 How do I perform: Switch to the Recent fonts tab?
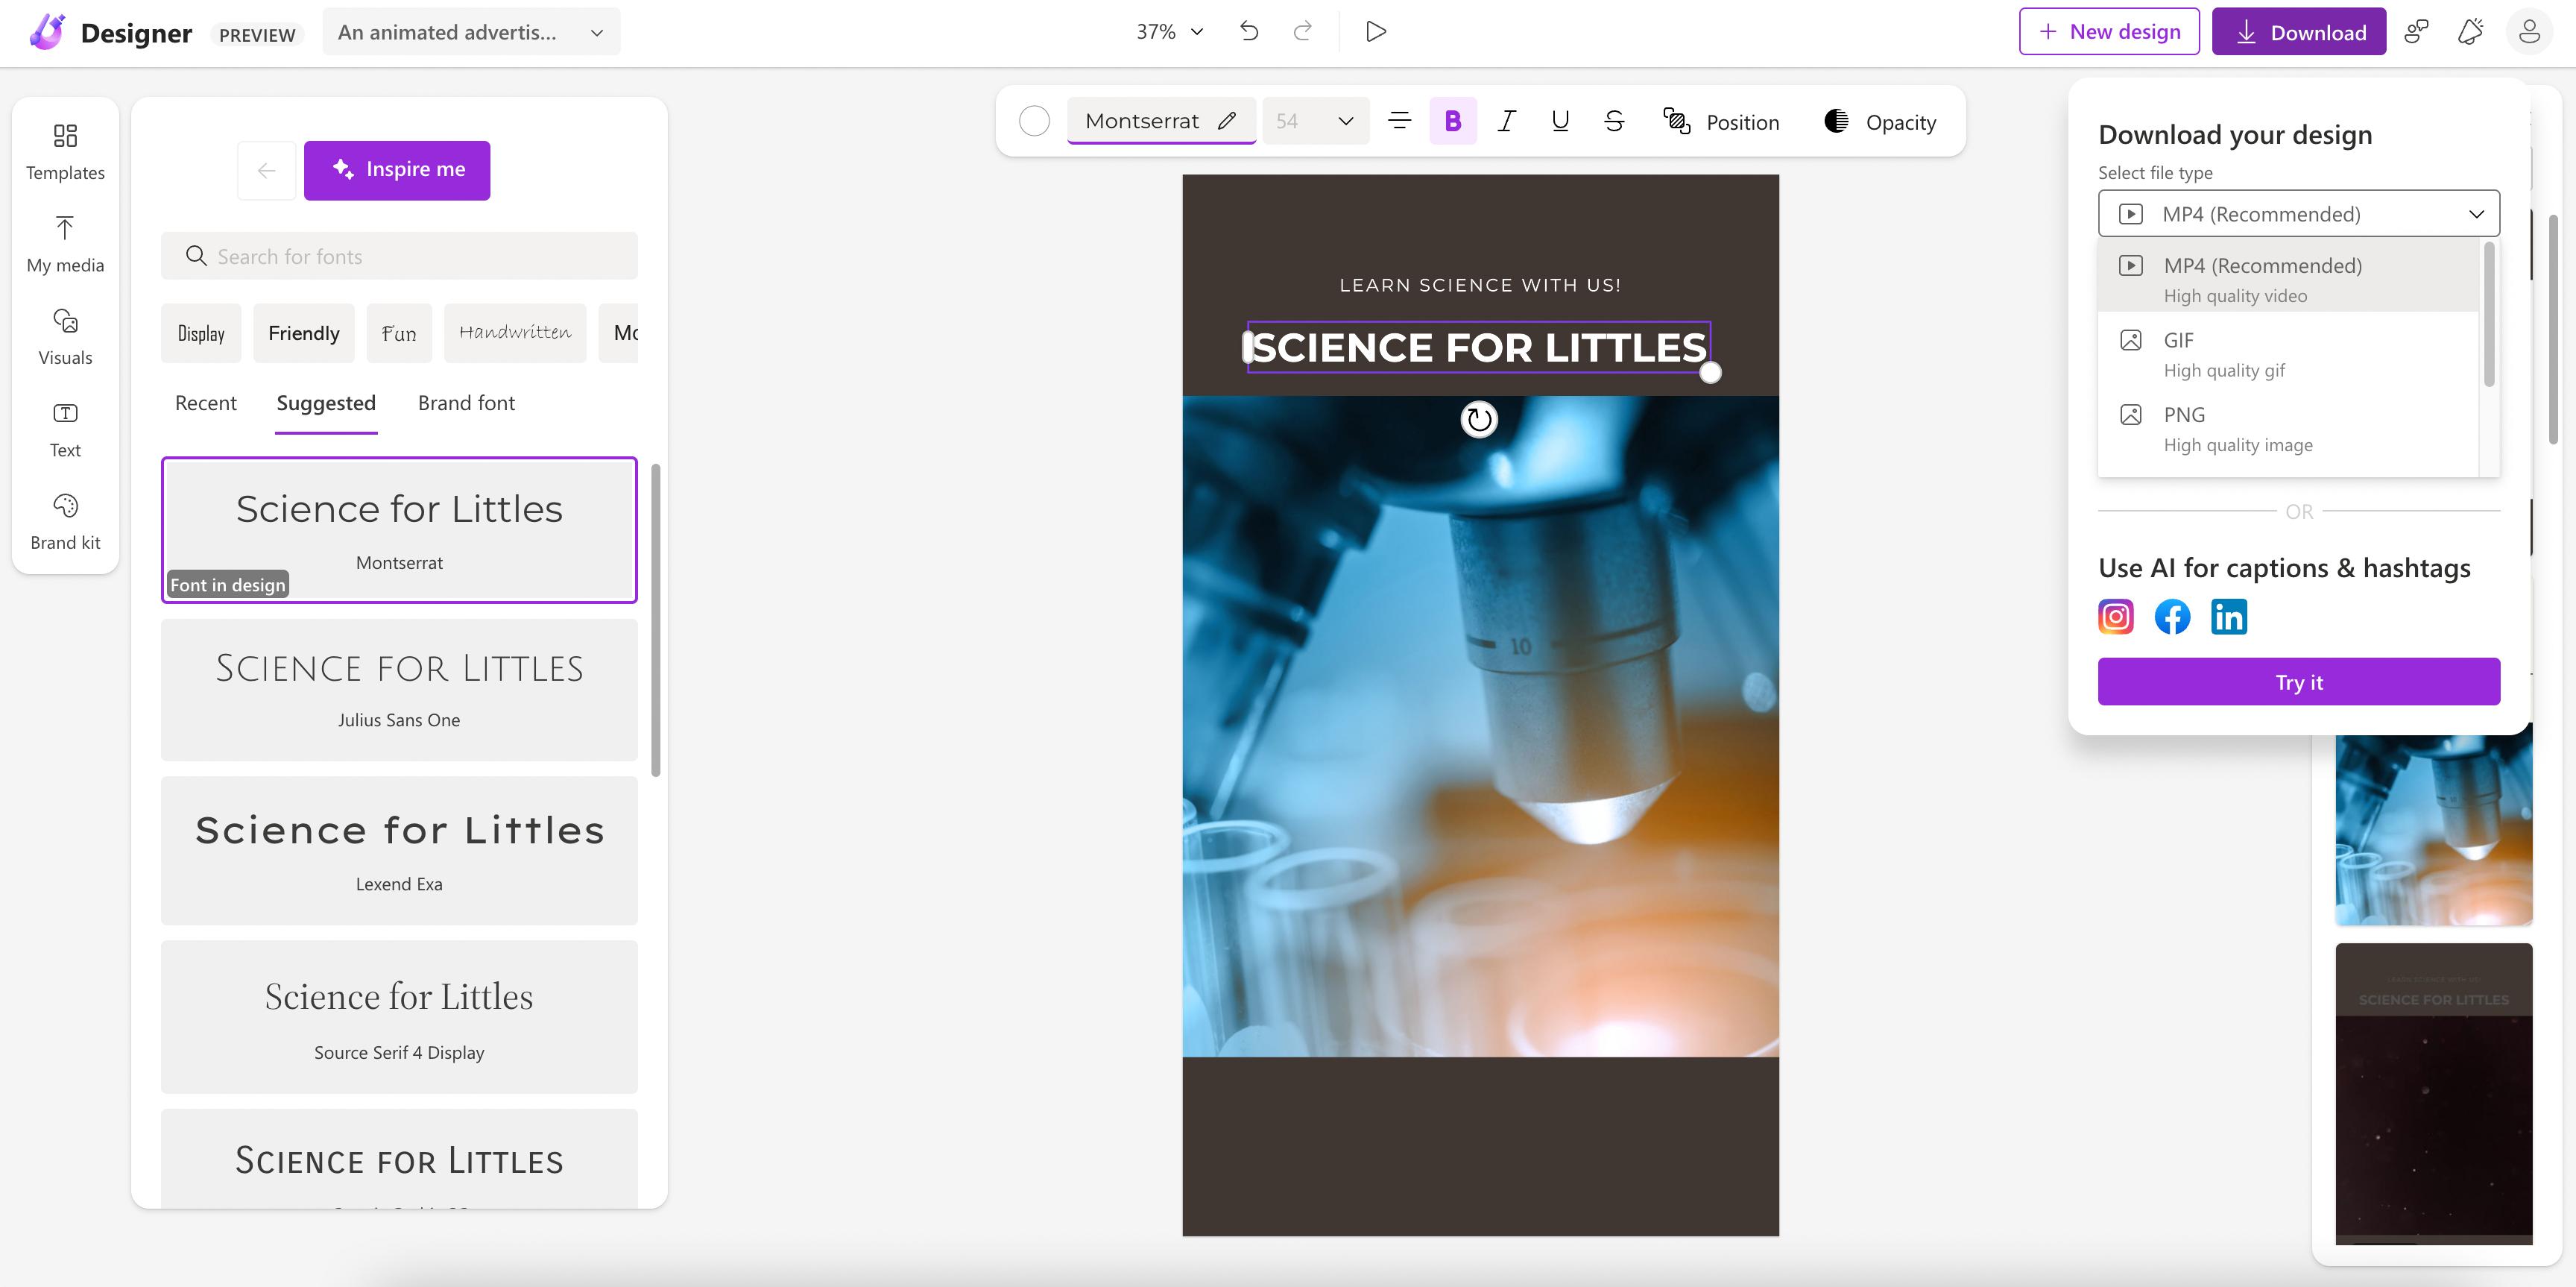click(206, 403)
